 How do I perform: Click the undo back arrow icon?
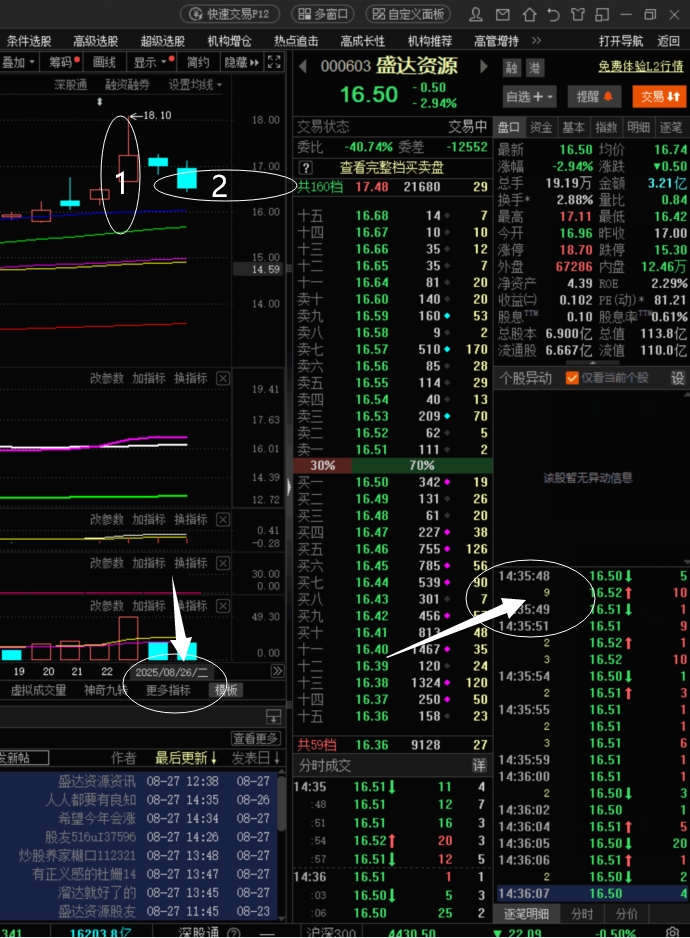(x=554, y=14)
